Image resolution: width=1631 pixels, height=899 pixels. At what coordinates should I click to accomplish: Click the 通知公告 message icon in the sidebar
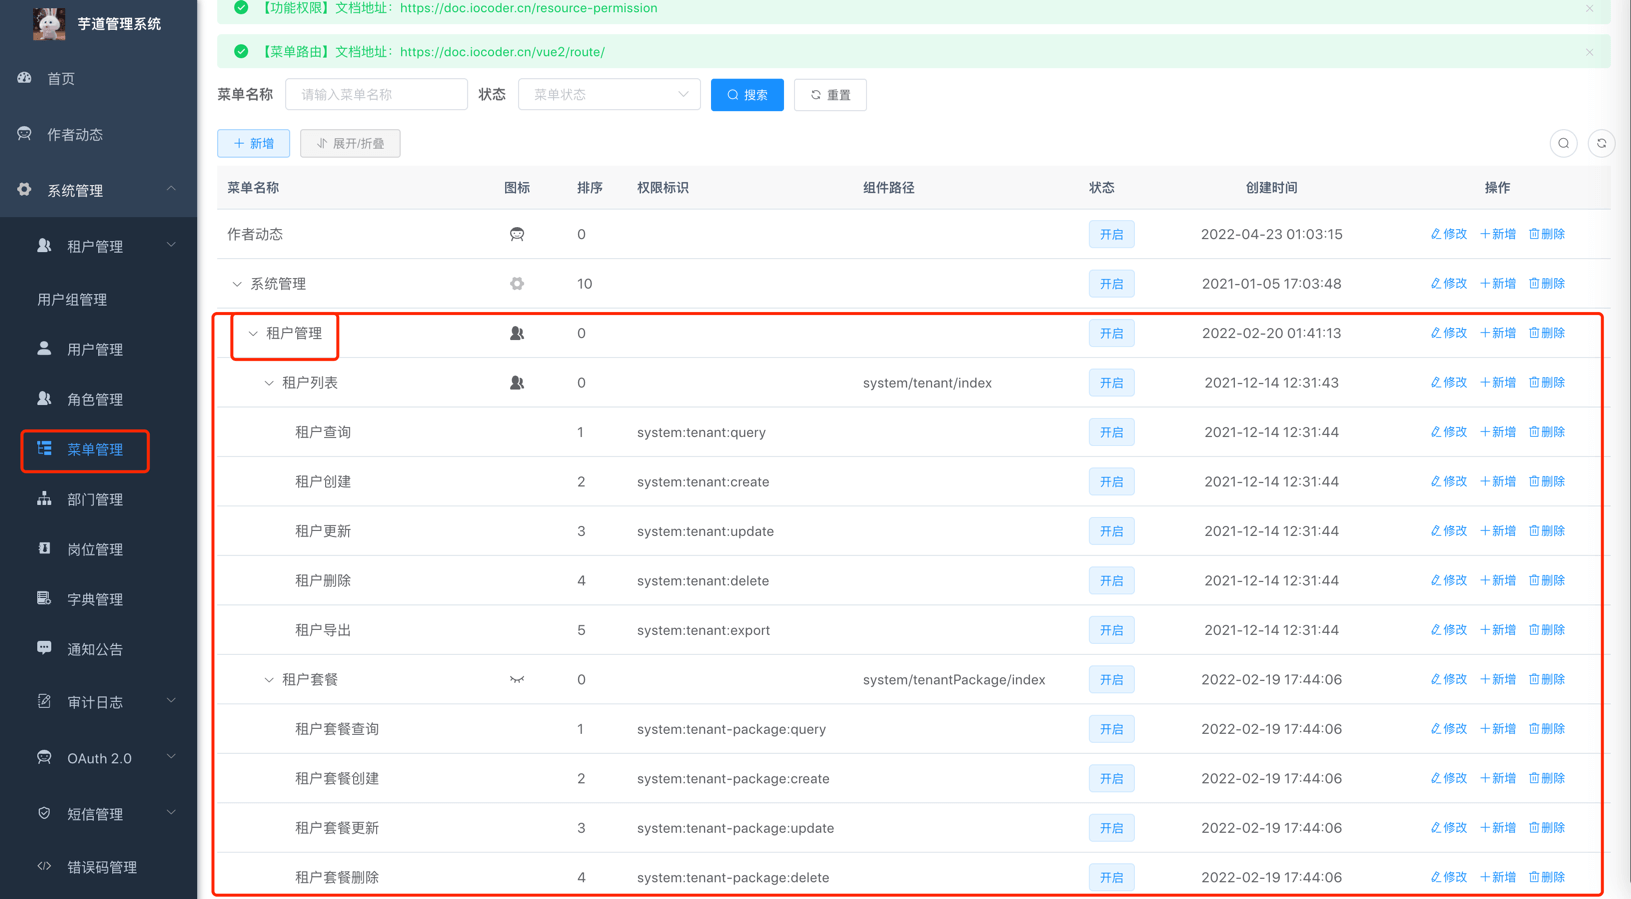pos(44,648)
